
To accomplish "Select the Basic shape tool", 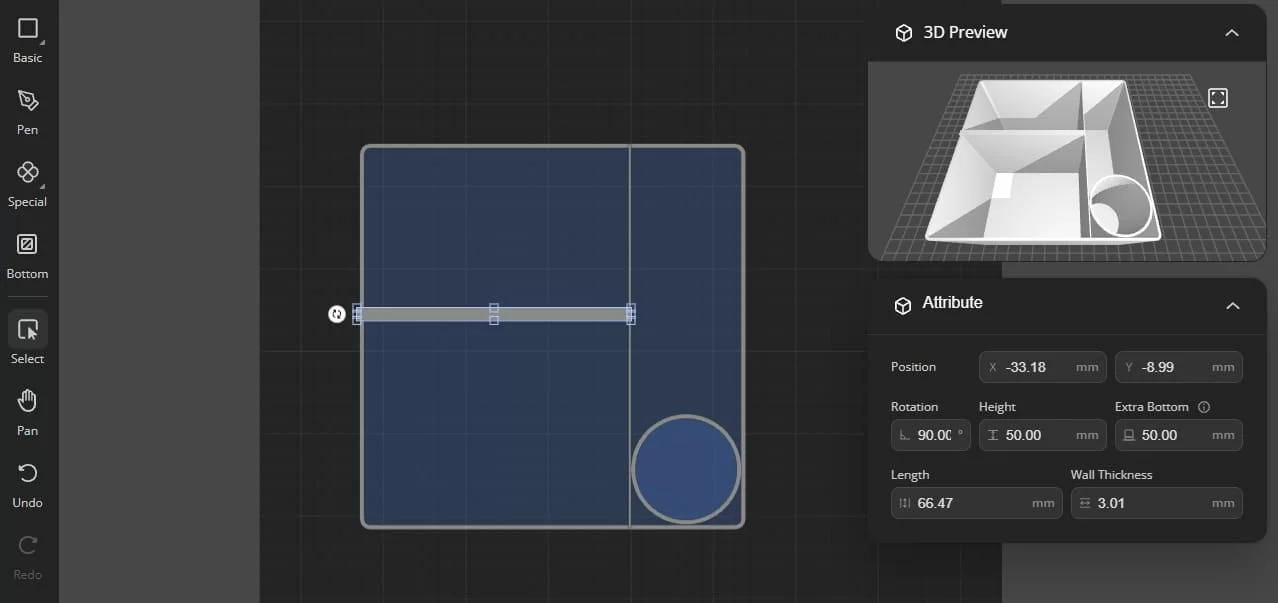I will click(x=28, y=40).
